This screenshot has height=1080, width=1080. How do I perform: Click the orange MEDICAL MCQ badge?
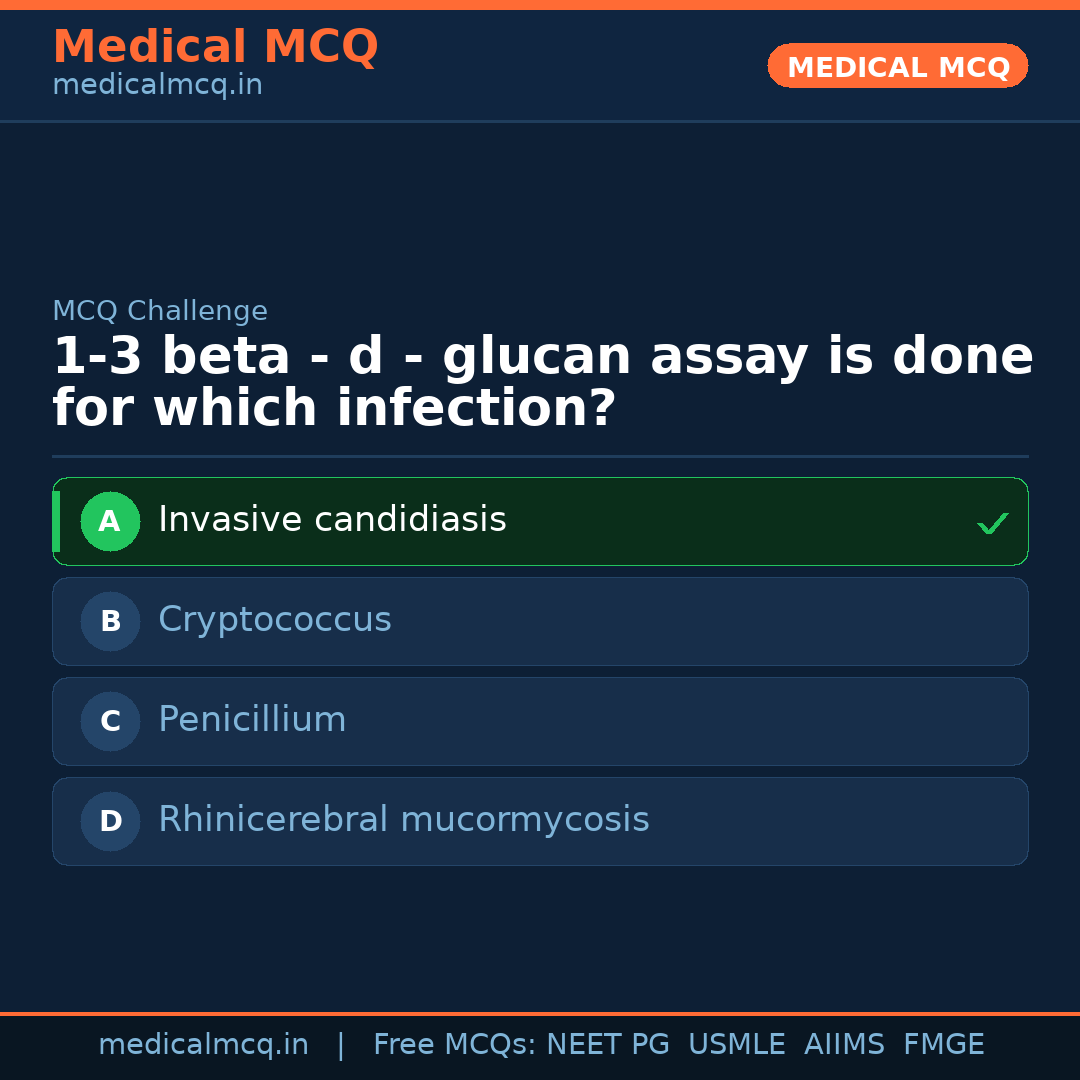click(897, 66)
